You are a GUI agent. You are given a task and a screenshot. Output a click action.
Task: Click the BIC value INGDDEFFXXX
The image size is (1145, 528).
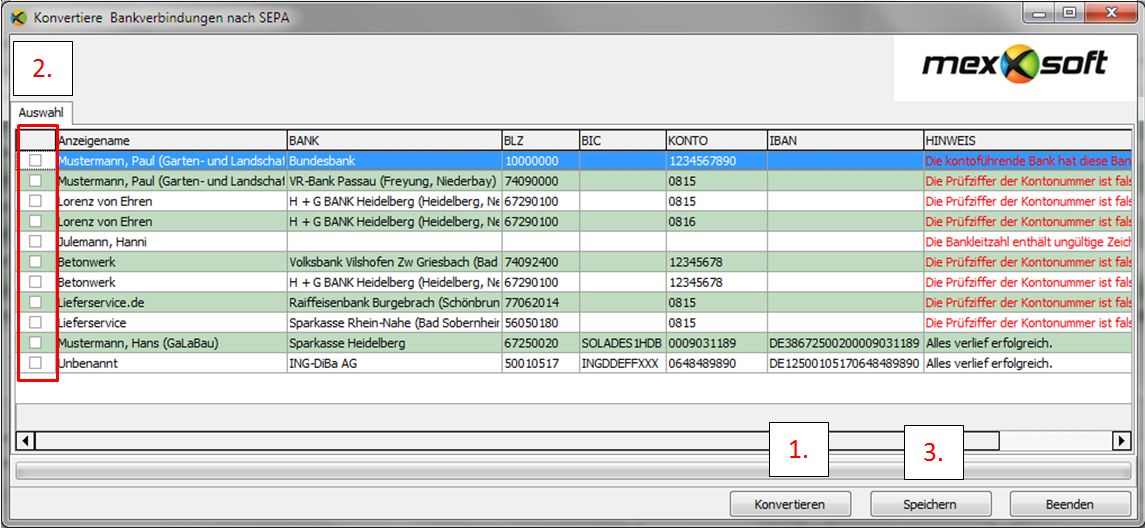tap(622, 363)
